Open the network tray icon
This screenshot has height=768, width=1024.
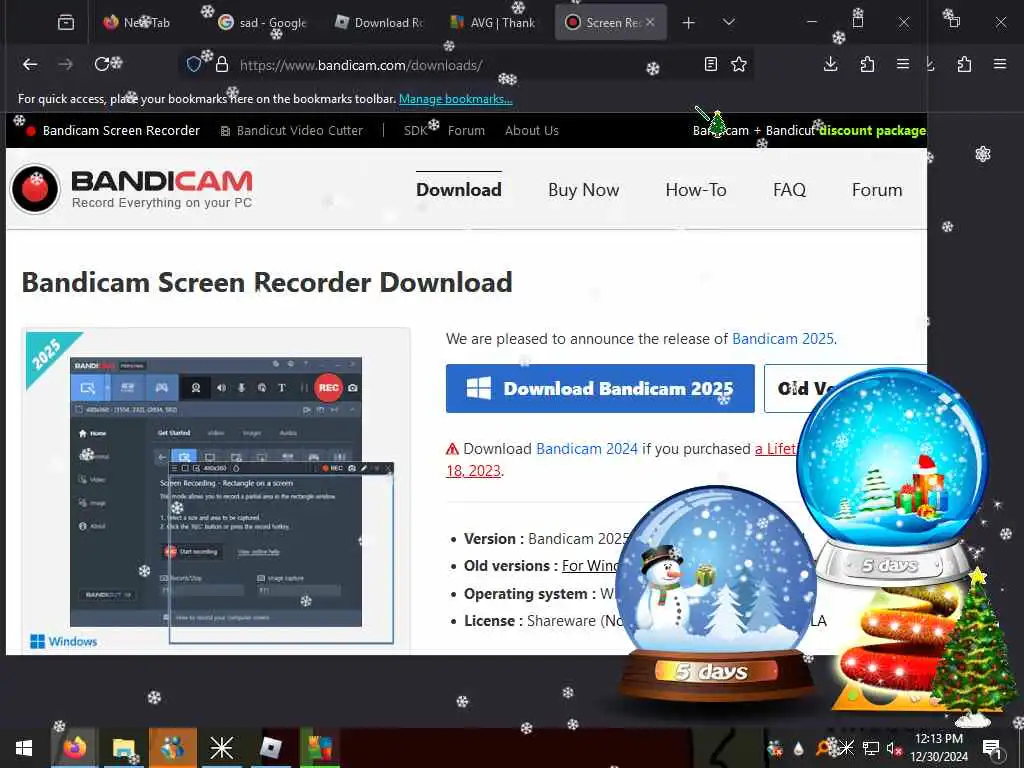[870, 748]
